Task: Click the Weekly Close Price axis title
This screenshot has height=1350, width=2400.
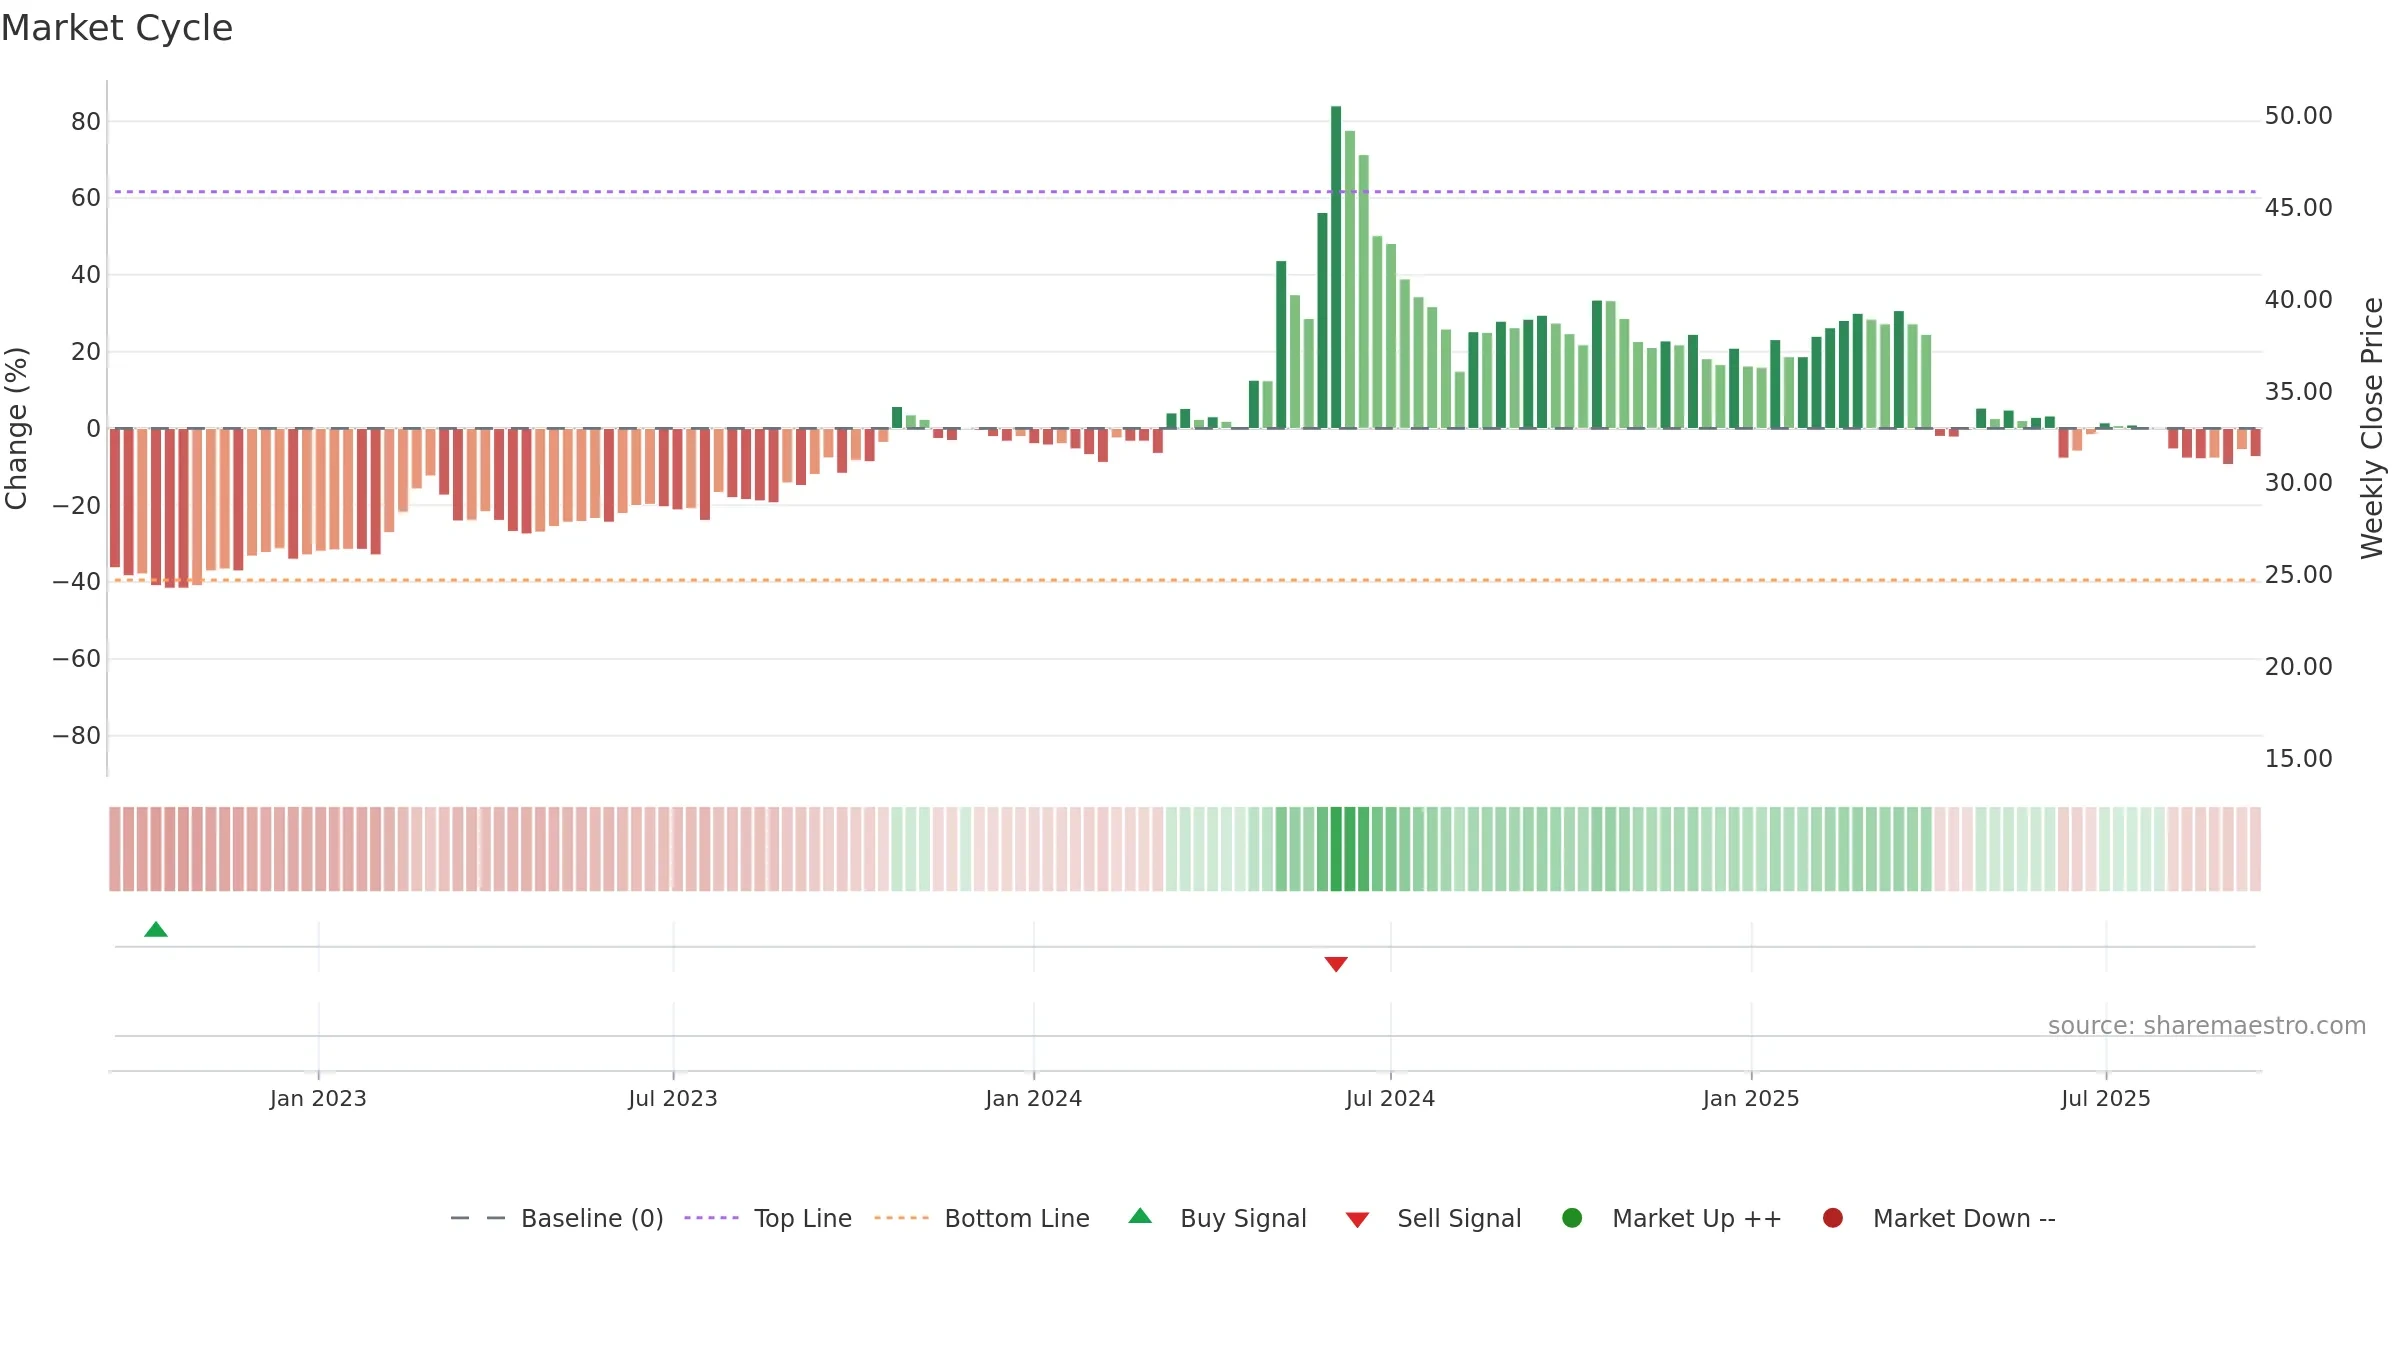Action: (2372, 428)
